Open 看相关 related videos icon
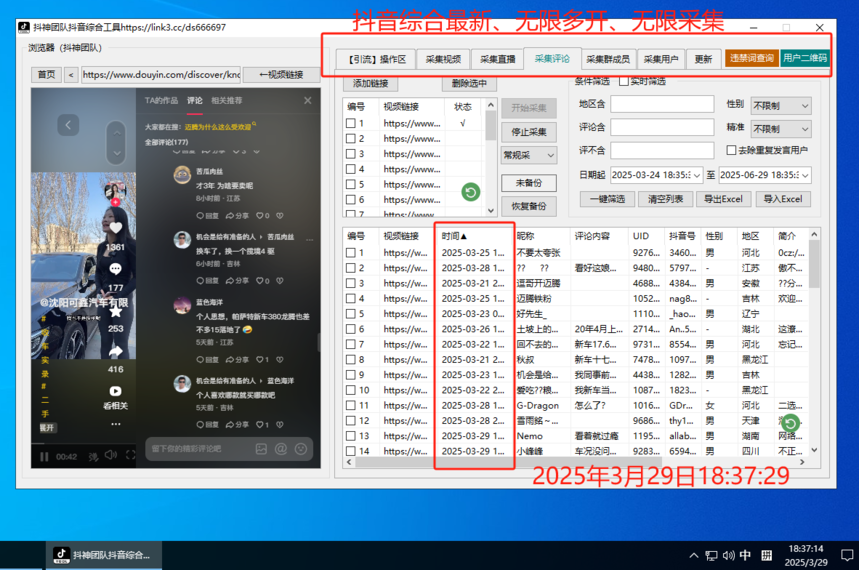The width and height of the screenshot is (859, 570). 116,391
